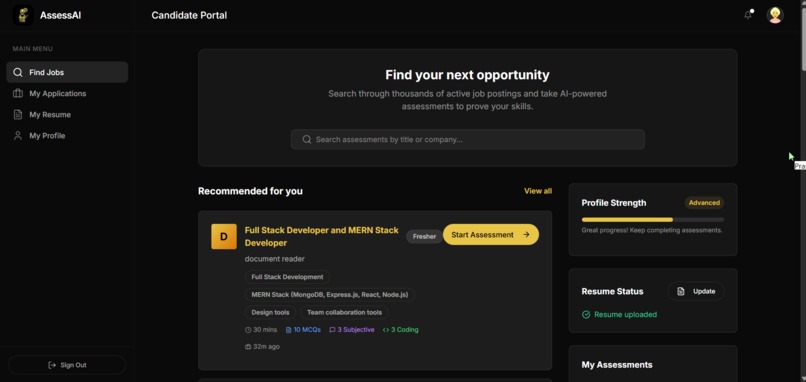
Task: Click the Recommended for you heading
Action: tap(250, 191)
